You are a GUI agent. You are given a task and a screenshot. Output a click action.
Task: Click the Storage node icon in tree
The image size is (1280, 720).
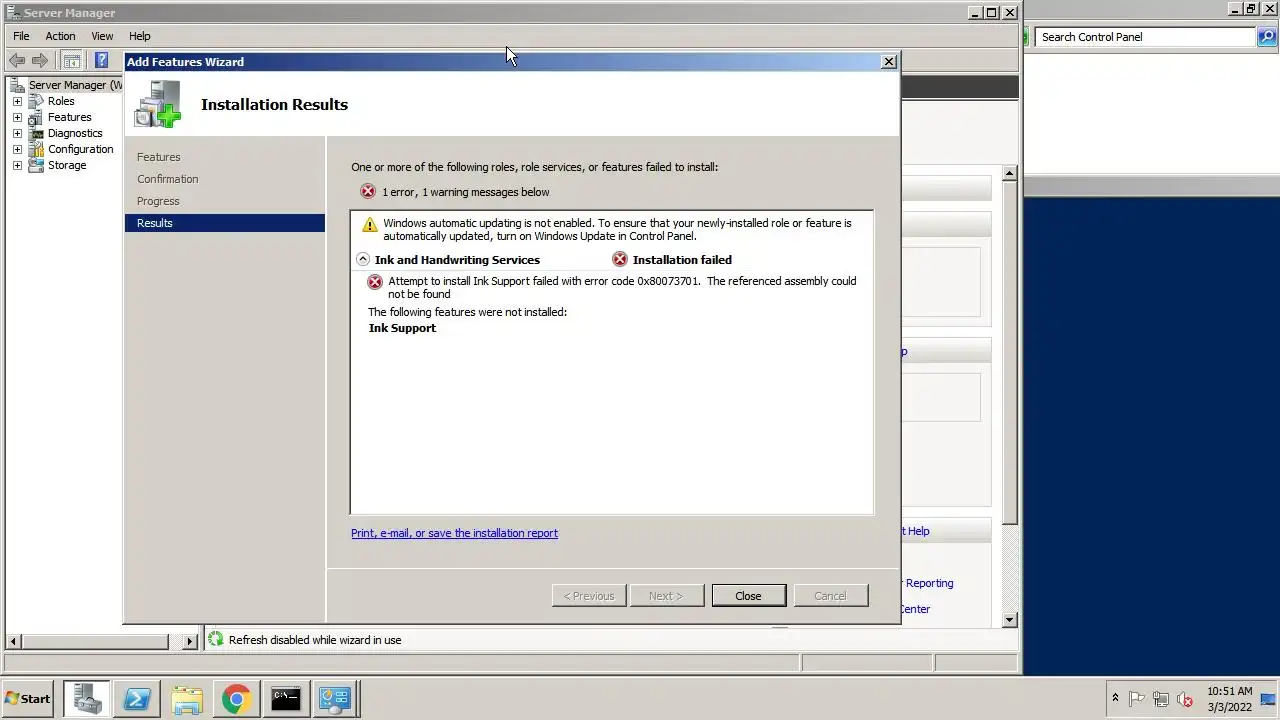(x=36, y=165)
